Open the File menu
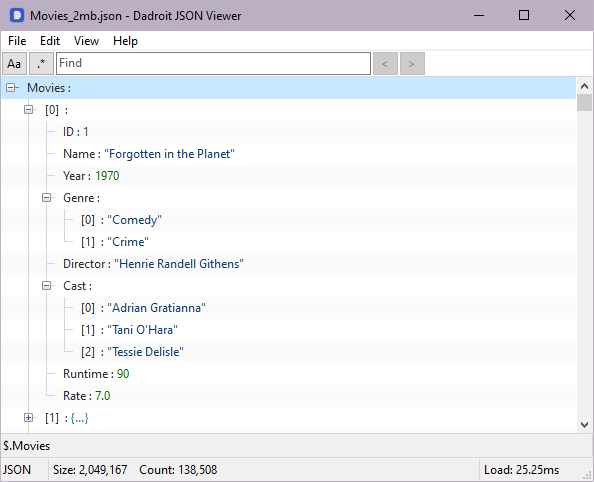 (x=17, y=41)
